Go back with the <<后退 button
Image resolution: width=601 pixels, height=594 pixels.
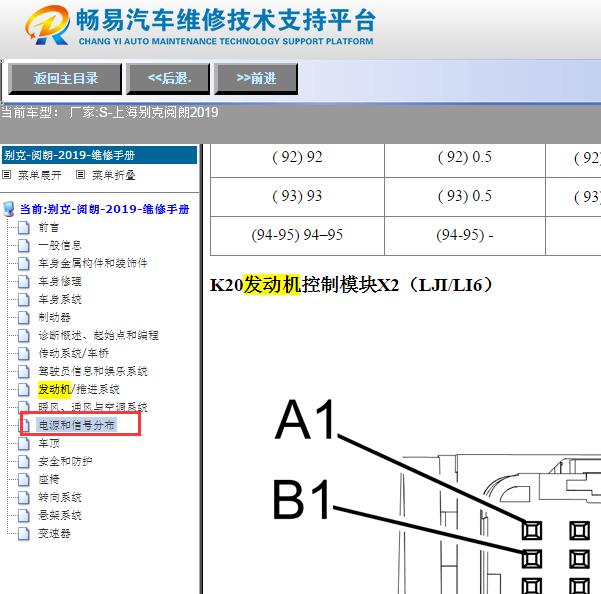(x=168, y=79)
